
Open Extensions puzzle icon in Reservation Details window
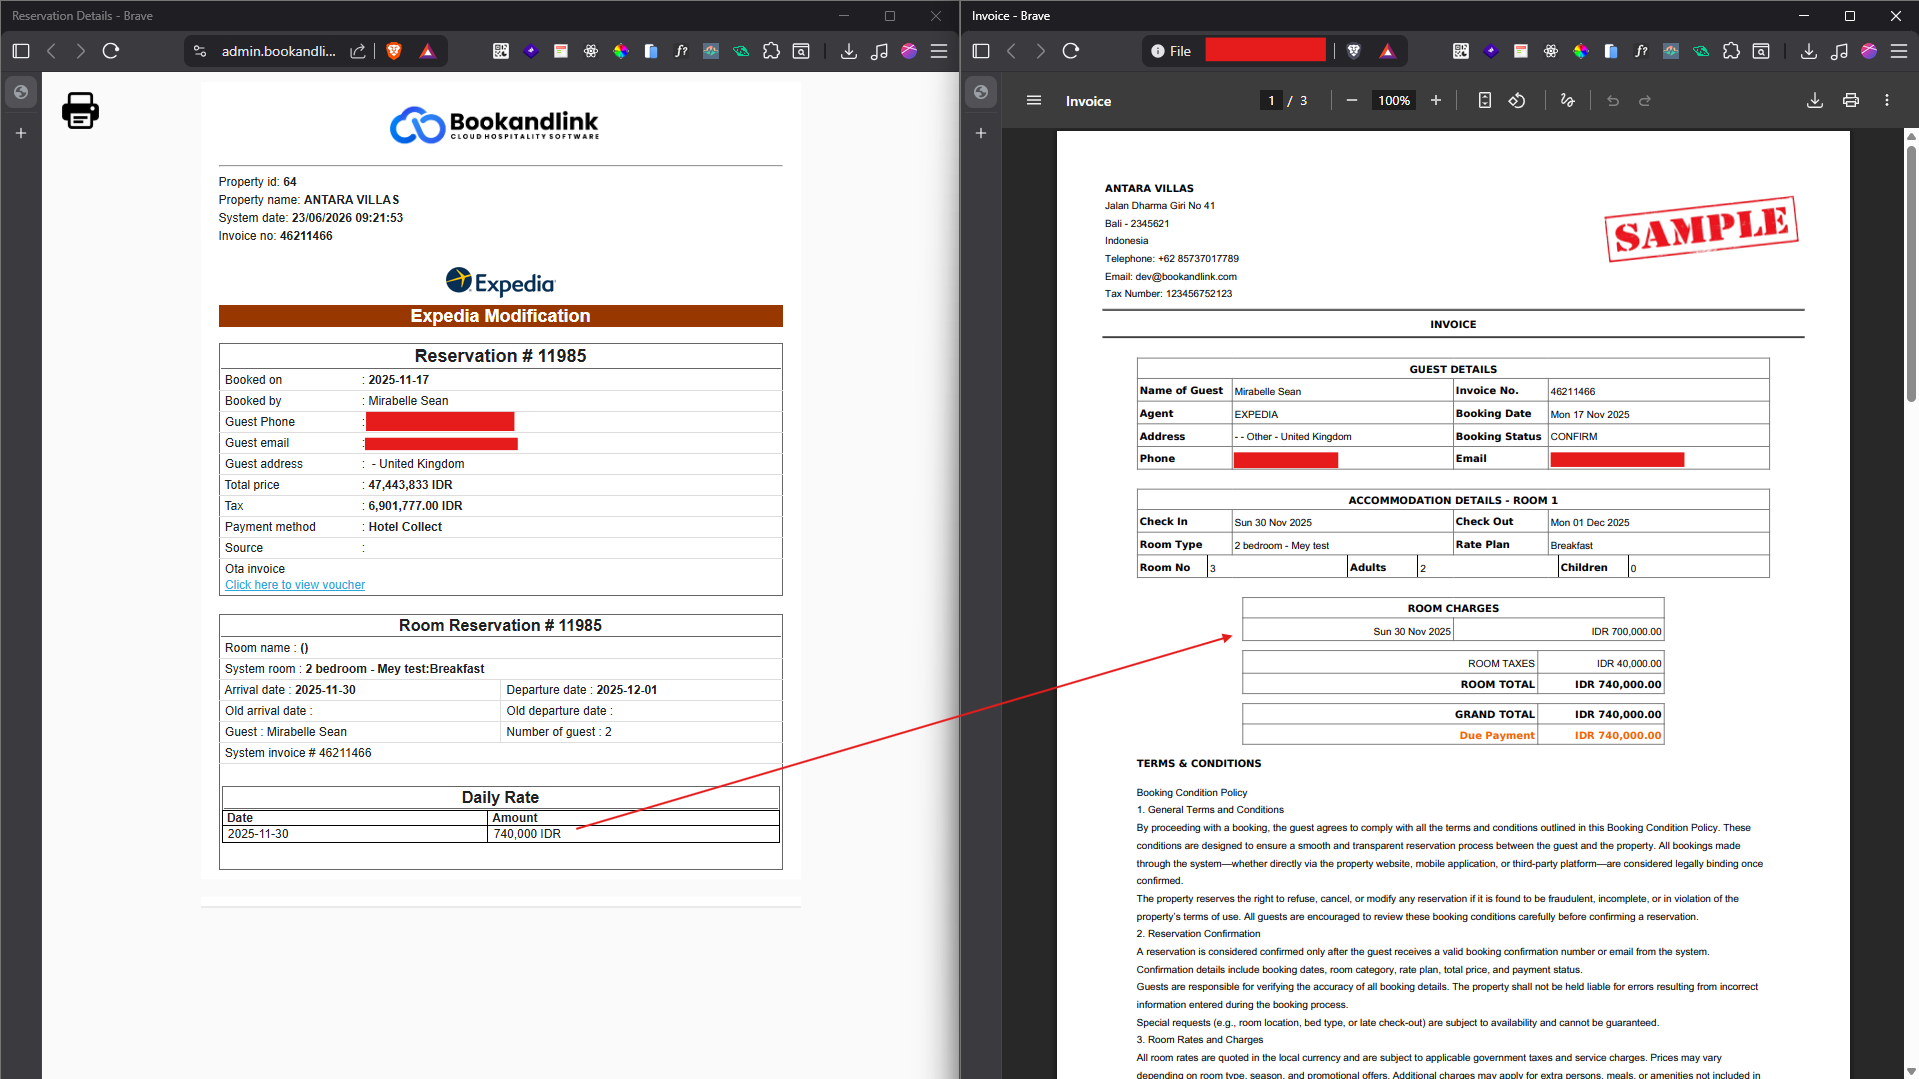(771, 51)
